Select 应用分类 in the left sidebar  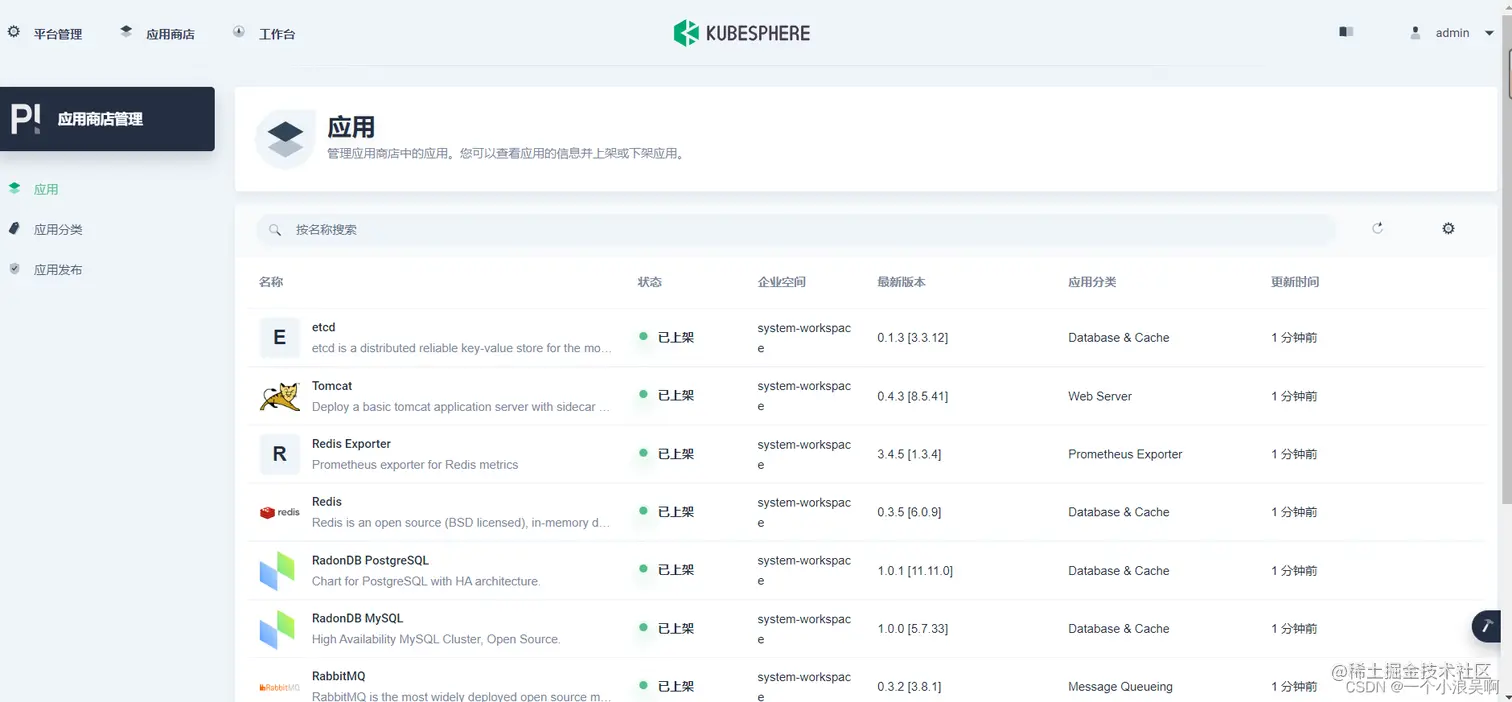point(58,229)
